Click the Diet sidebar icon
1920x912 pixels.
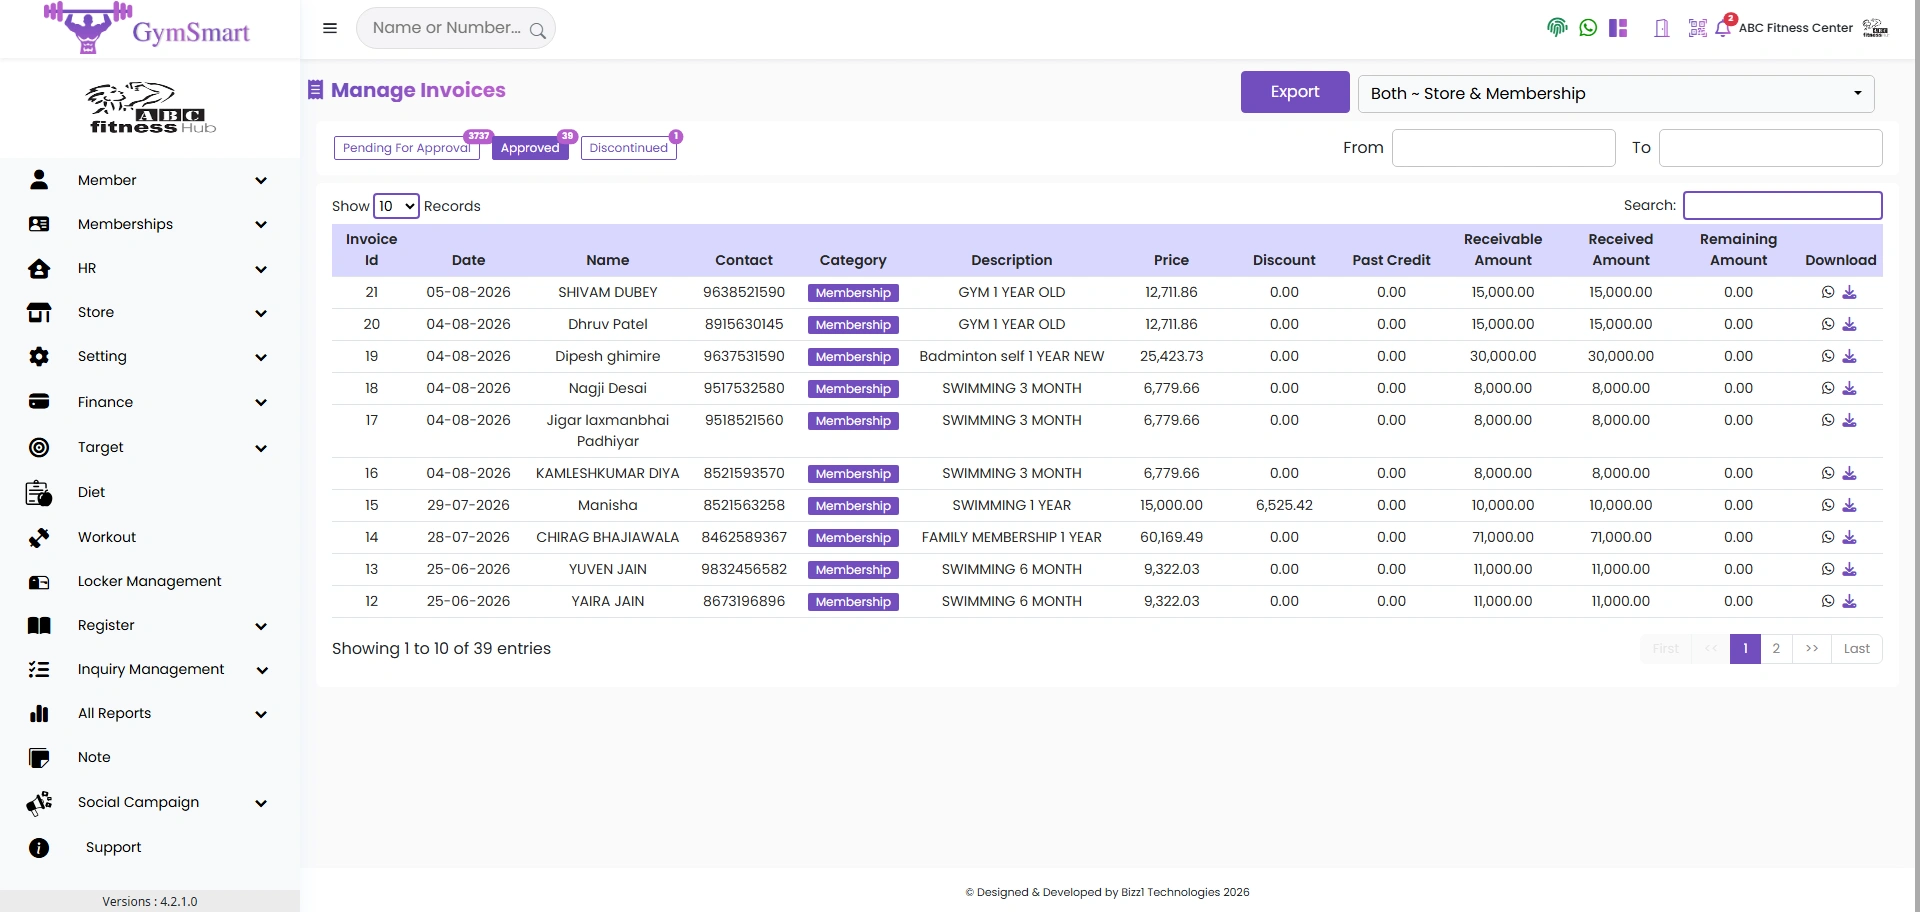pos(39,493)
